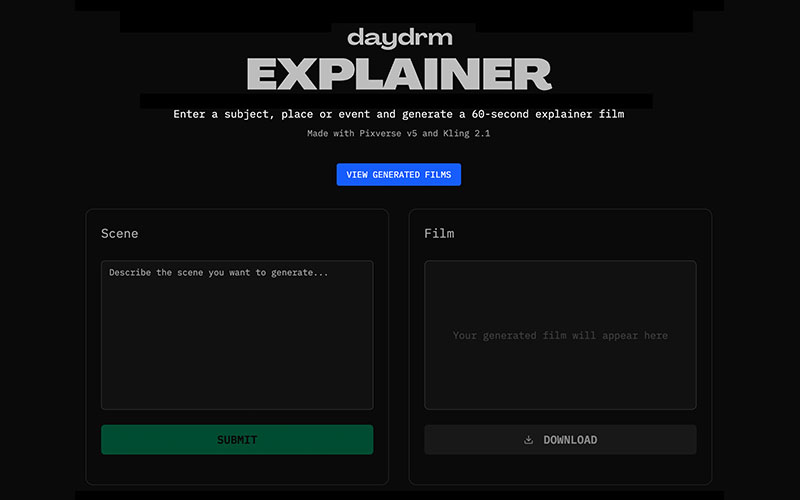Click the Scene panel heading
800x500 pixels.
point(119,234)
